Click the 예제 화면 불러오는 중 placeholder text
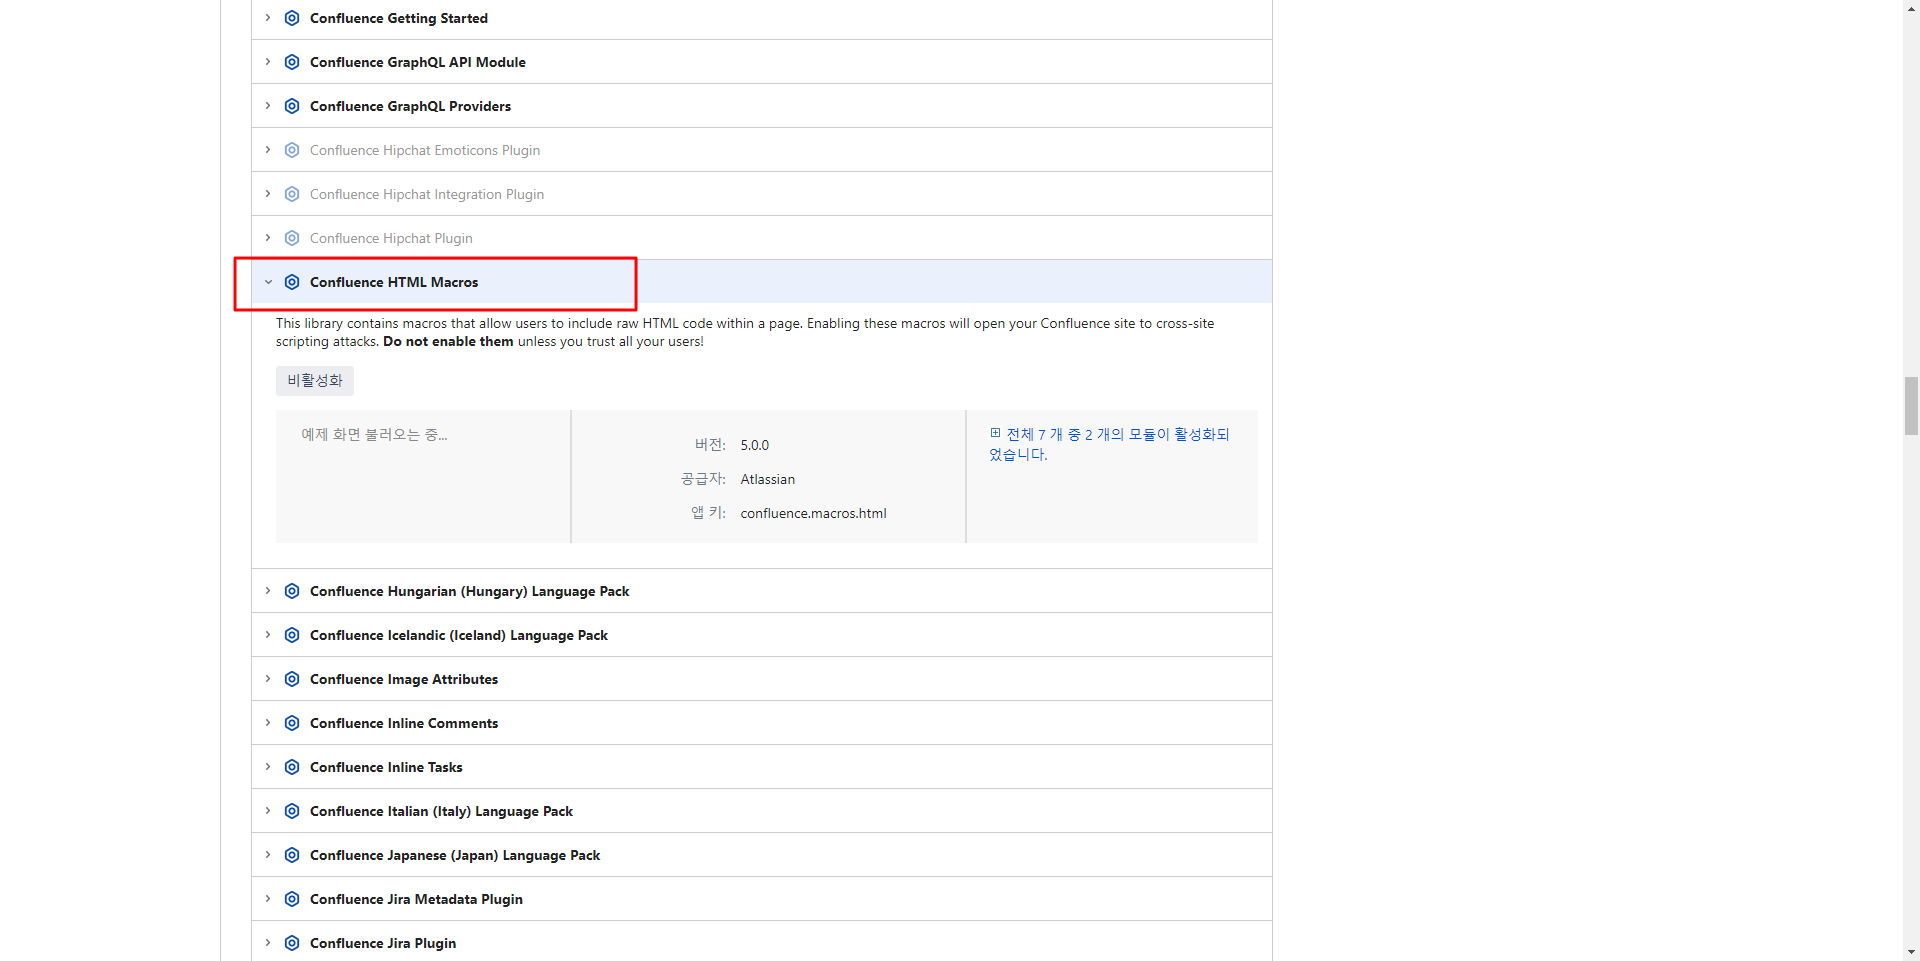 pos(374,434)
